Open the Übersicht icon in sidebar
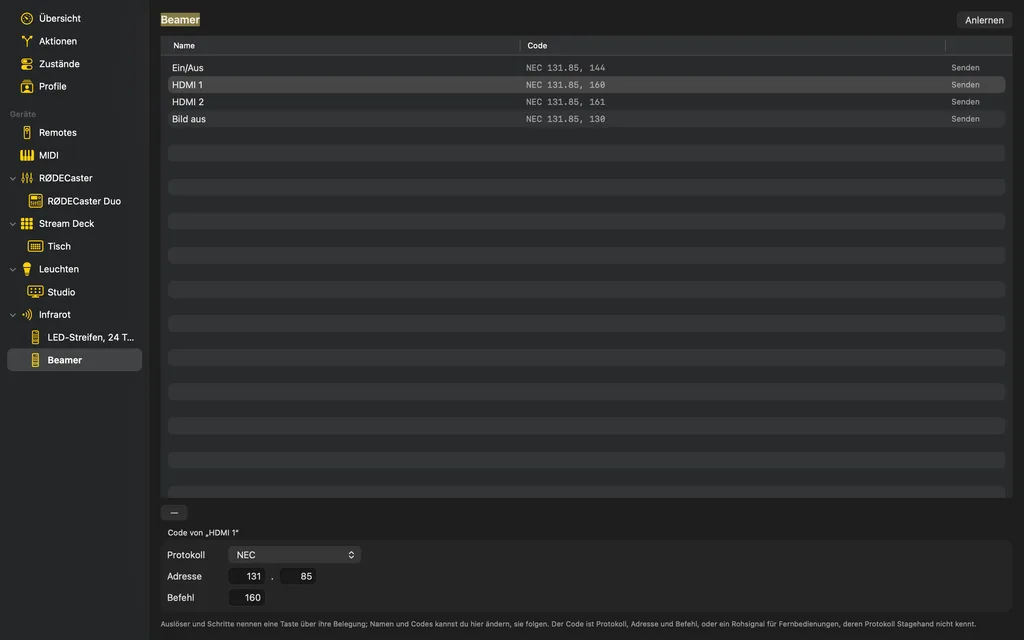 tap(27, 18)
